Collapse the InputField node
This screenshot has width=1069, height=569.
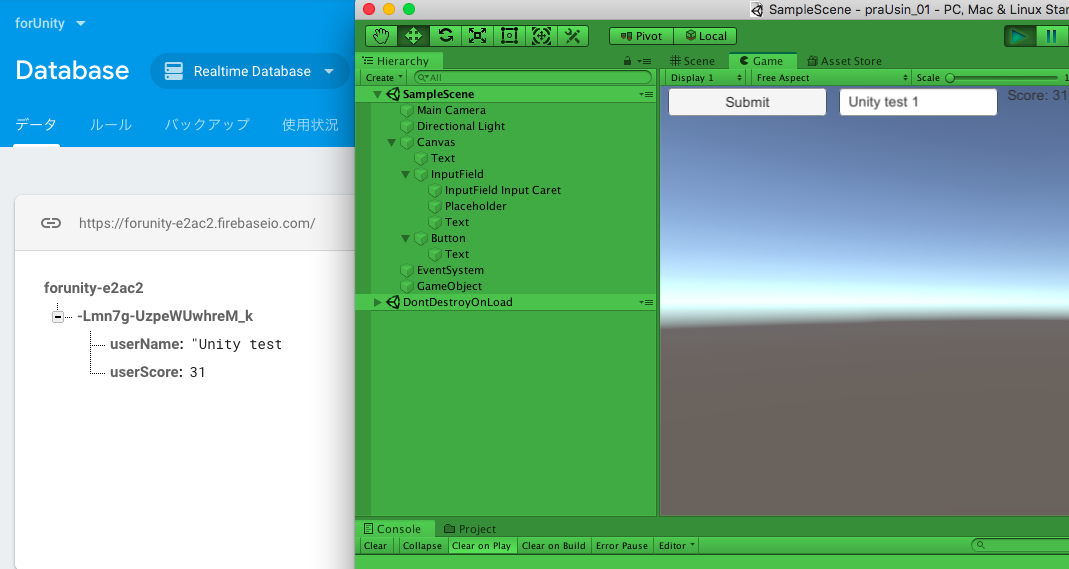pos(406,174)
